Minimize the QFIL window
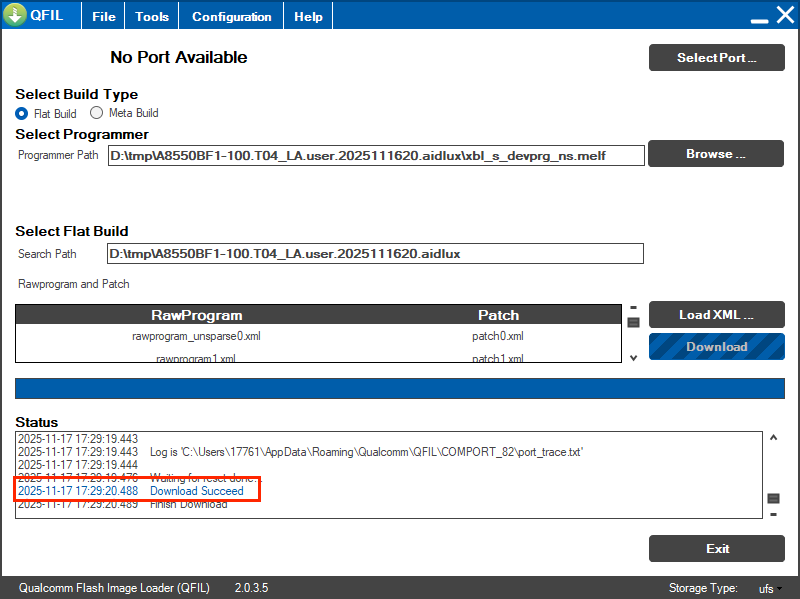This screenshot has width=800, height=599. [x=760, y=18]
